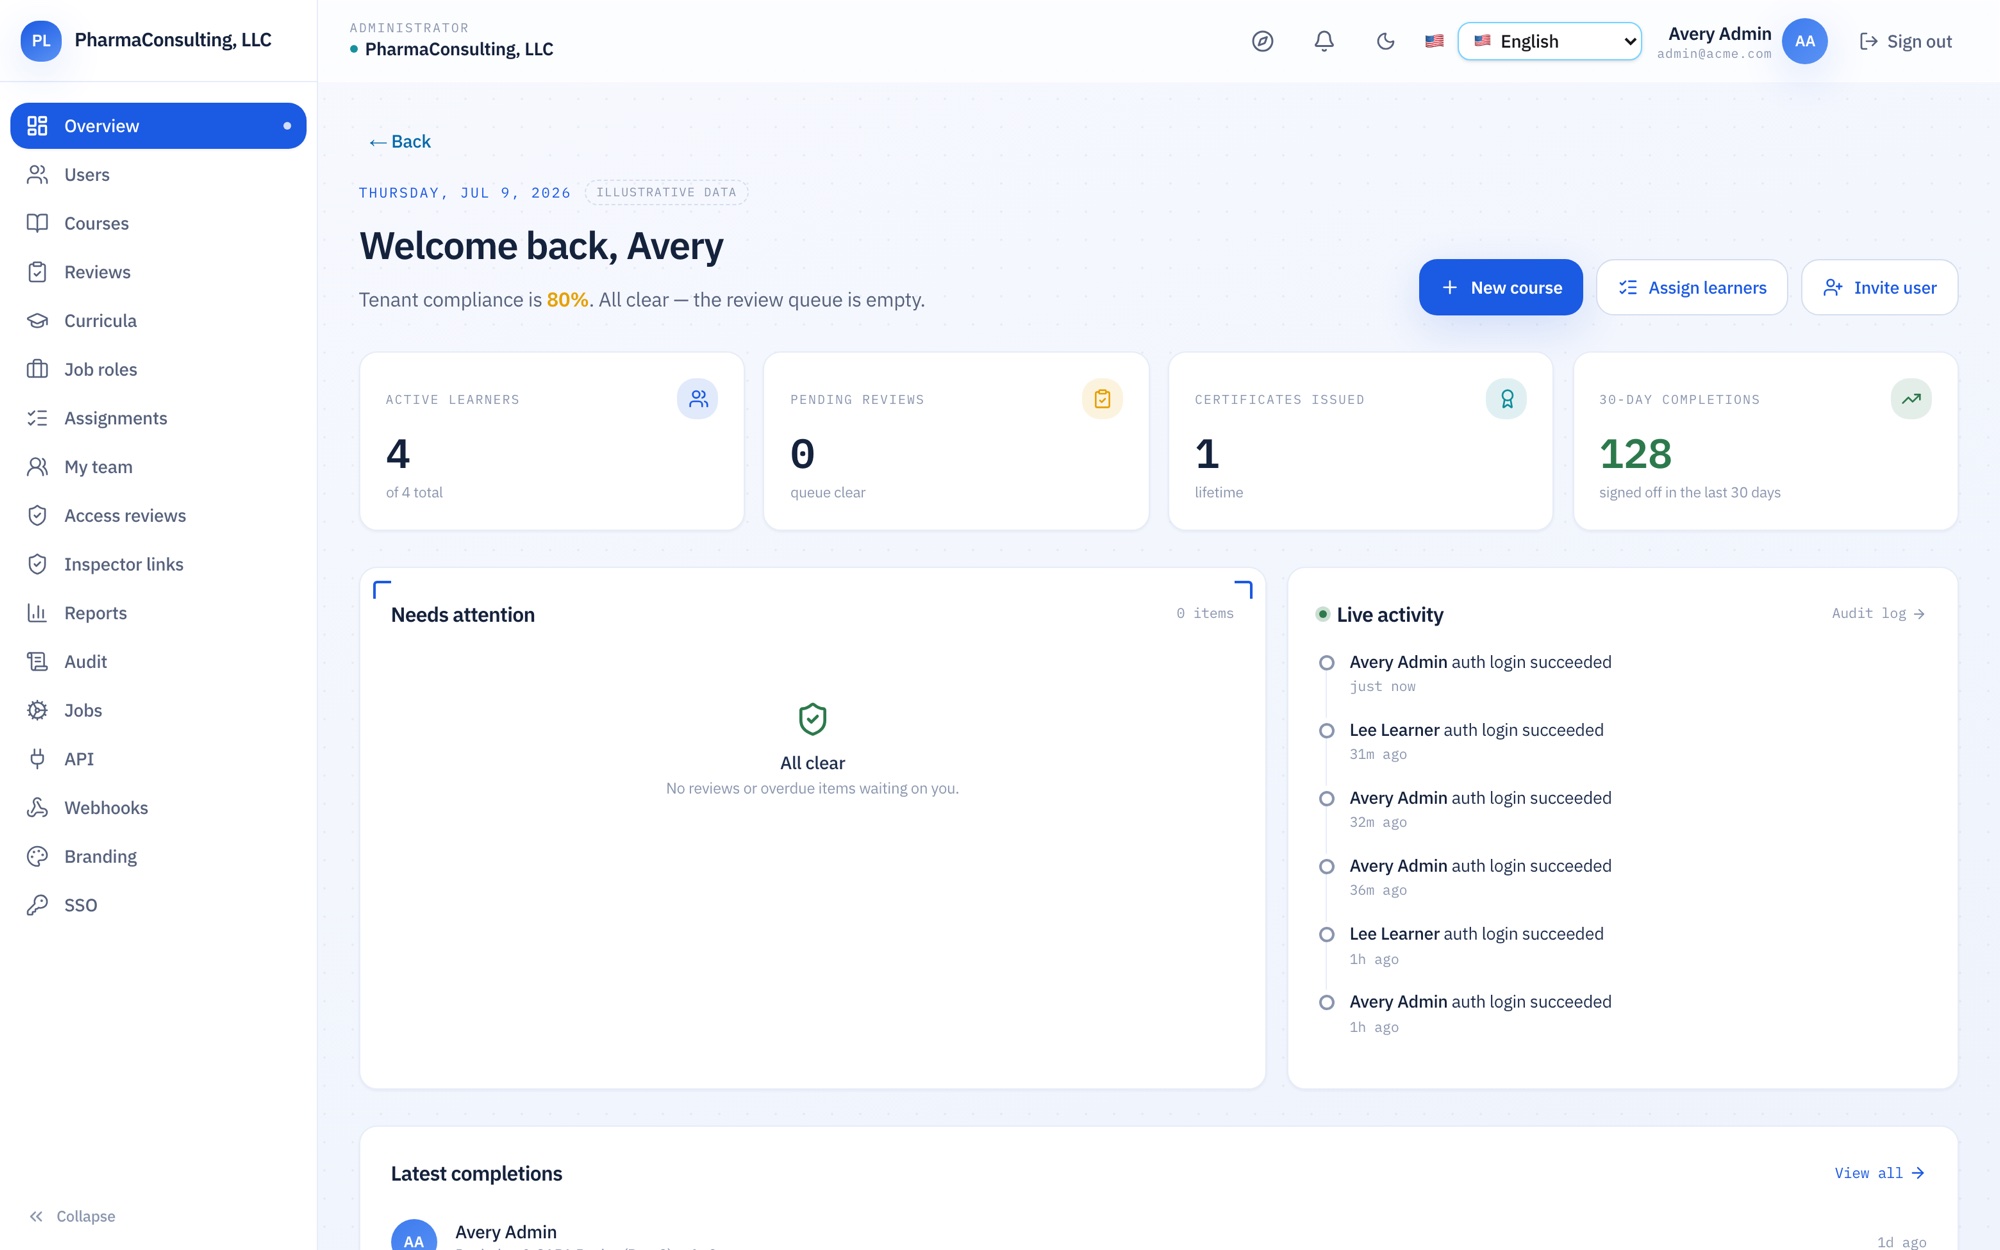Click the Audit scroll icon in sidebar
Viewport: 2000px width, 1250px height.
[x=37, y=661]
